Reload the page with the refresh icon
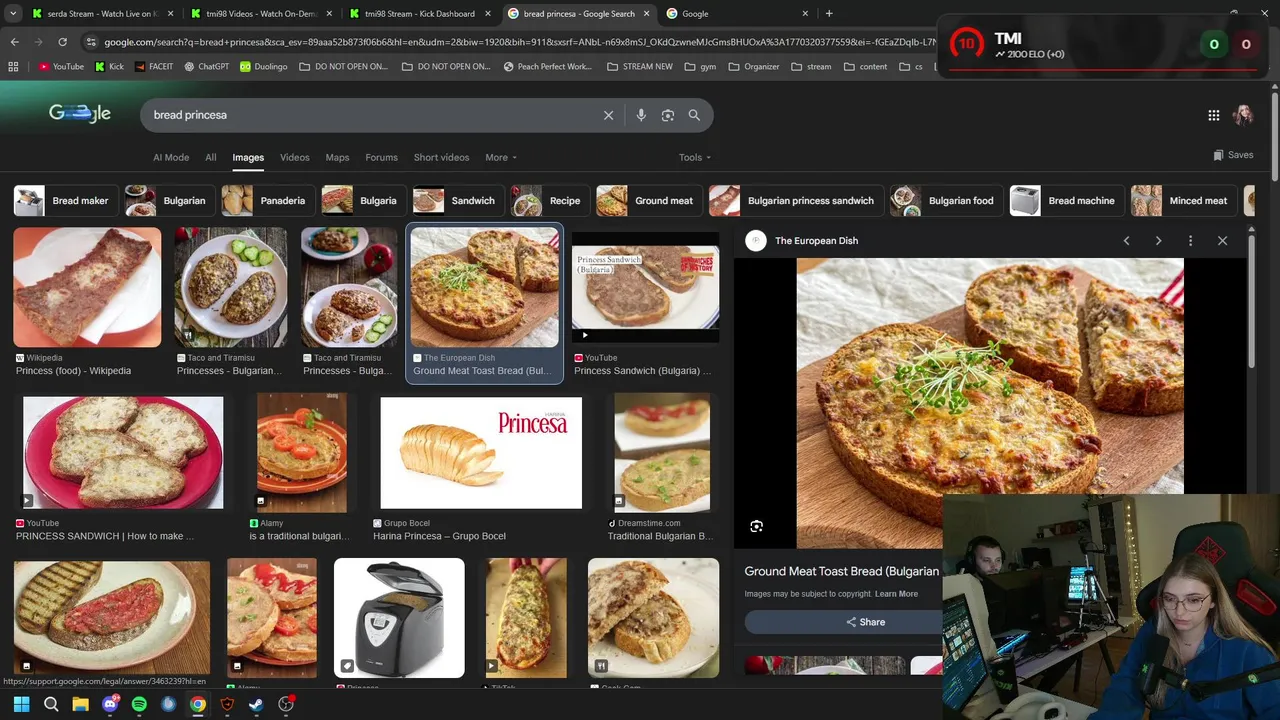This screenshot has height=720, width=1280. [x=62, y=42]
